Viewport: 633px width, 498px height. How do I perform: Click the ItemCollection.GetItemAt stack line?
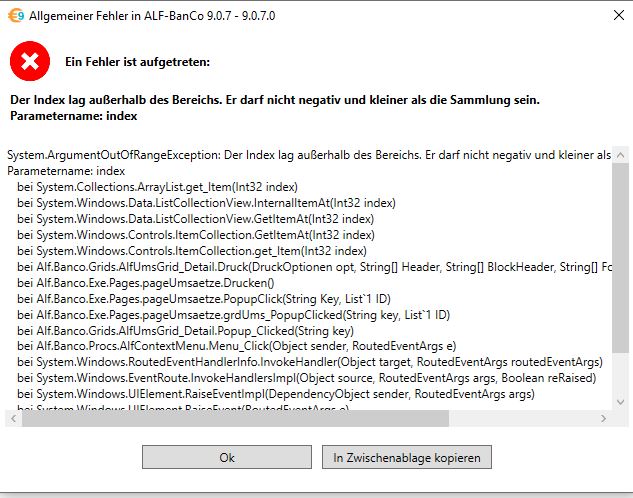[x=196, y=234]
